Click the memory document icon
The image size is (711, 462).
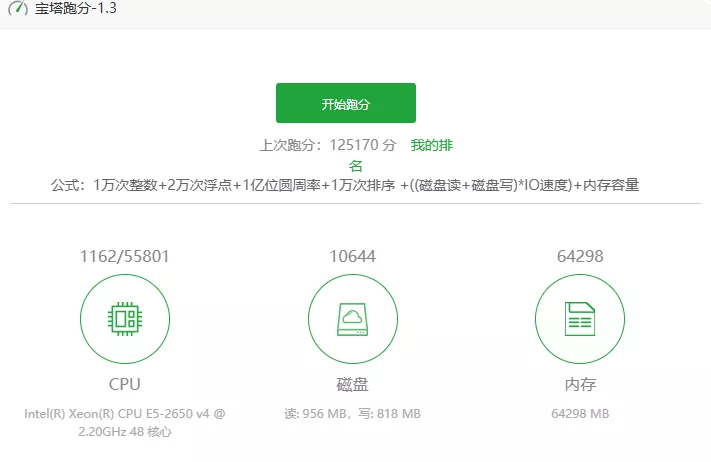click(580, 319)
